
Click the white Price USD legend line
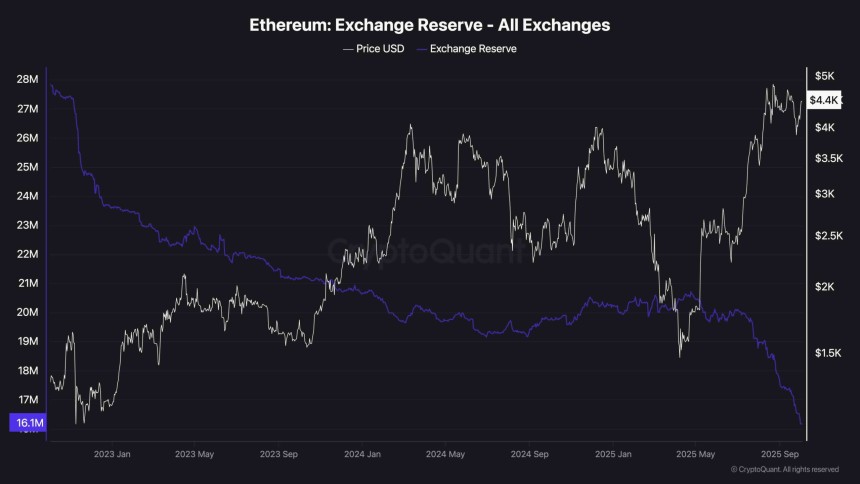pos(347,48)
